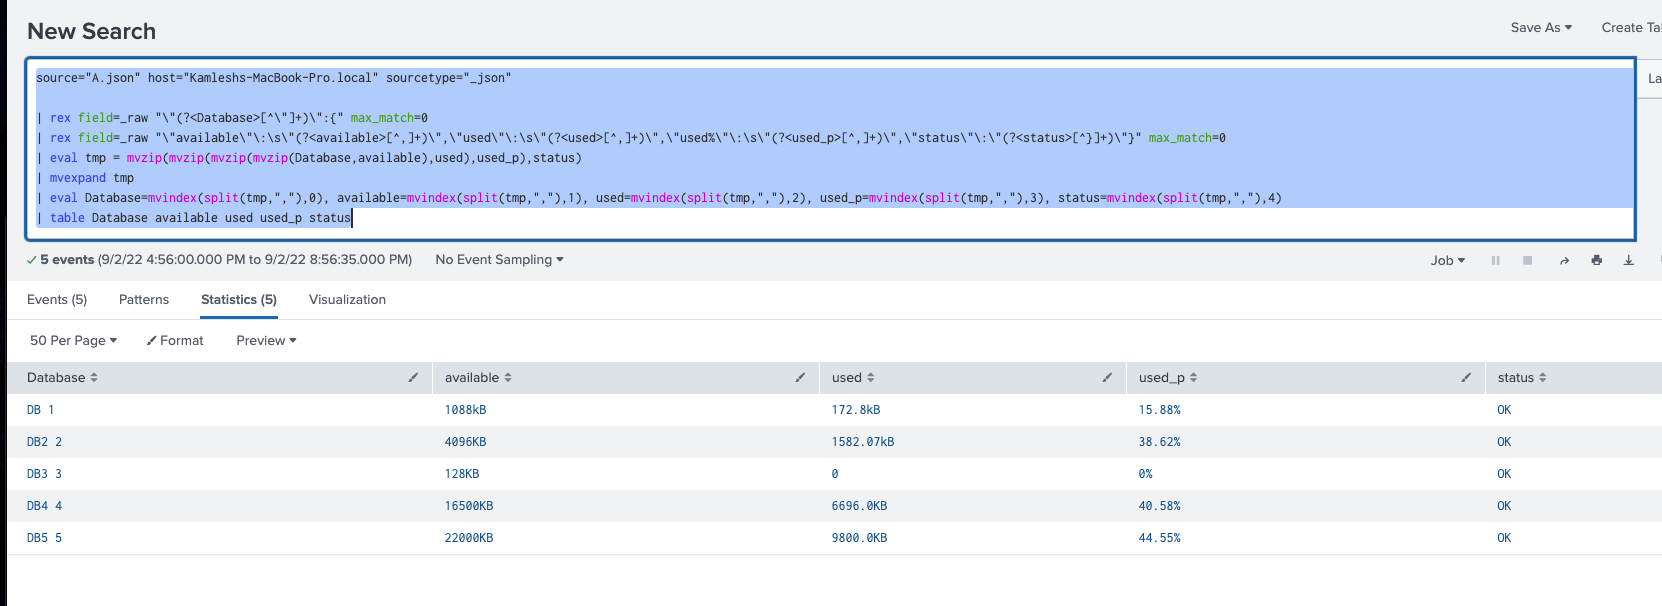Open the Patterns tab
The image size is (1662, 606).
pos(144,300)
